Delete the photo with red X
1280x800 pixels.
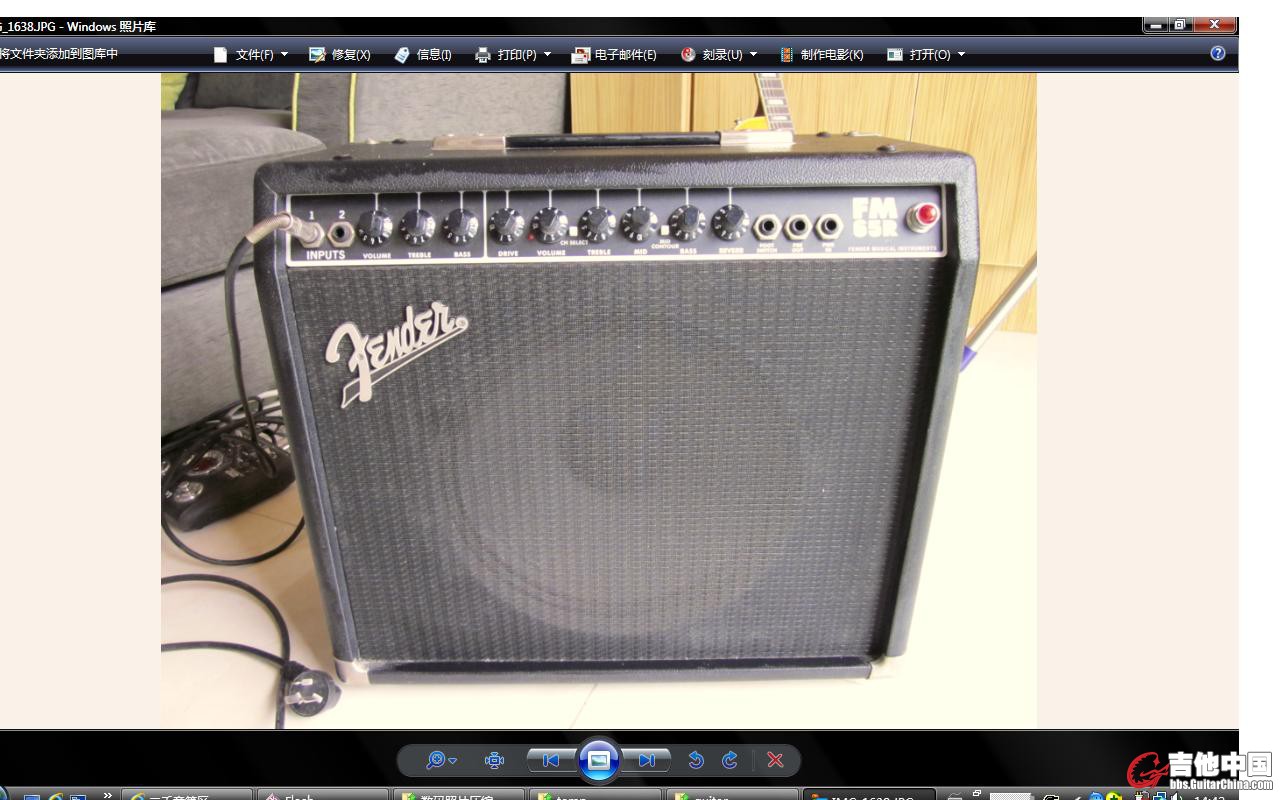click(x=775, y=761)
